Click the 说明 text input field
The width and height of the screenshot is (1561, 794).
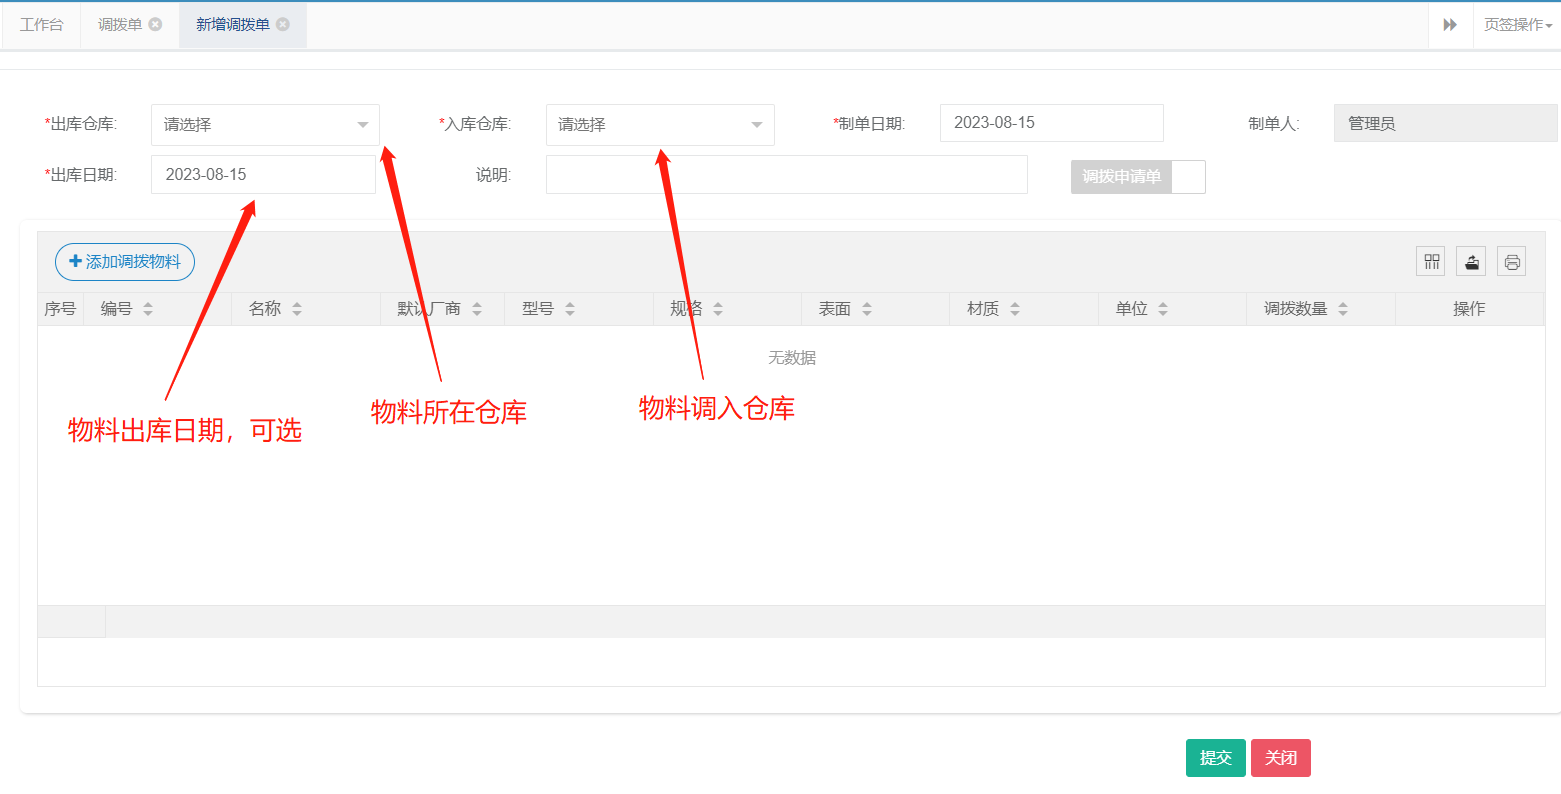786,175
